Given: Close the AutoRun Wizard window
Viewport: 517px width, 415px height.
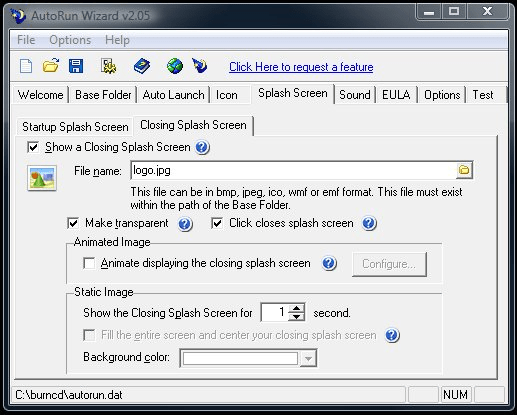Looking at the screenshot, I should pyautogui.click(x=487, y=12).
